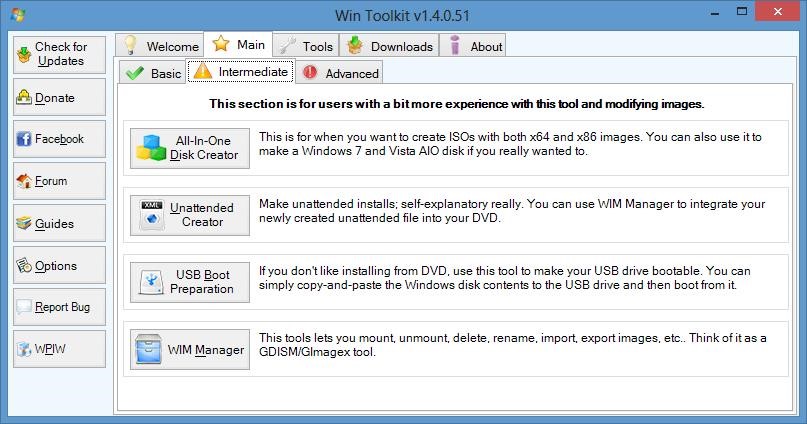This screenshot has width=807, height=424.
Task: Click the Report Bug button
Action: [x=58, y=308]
